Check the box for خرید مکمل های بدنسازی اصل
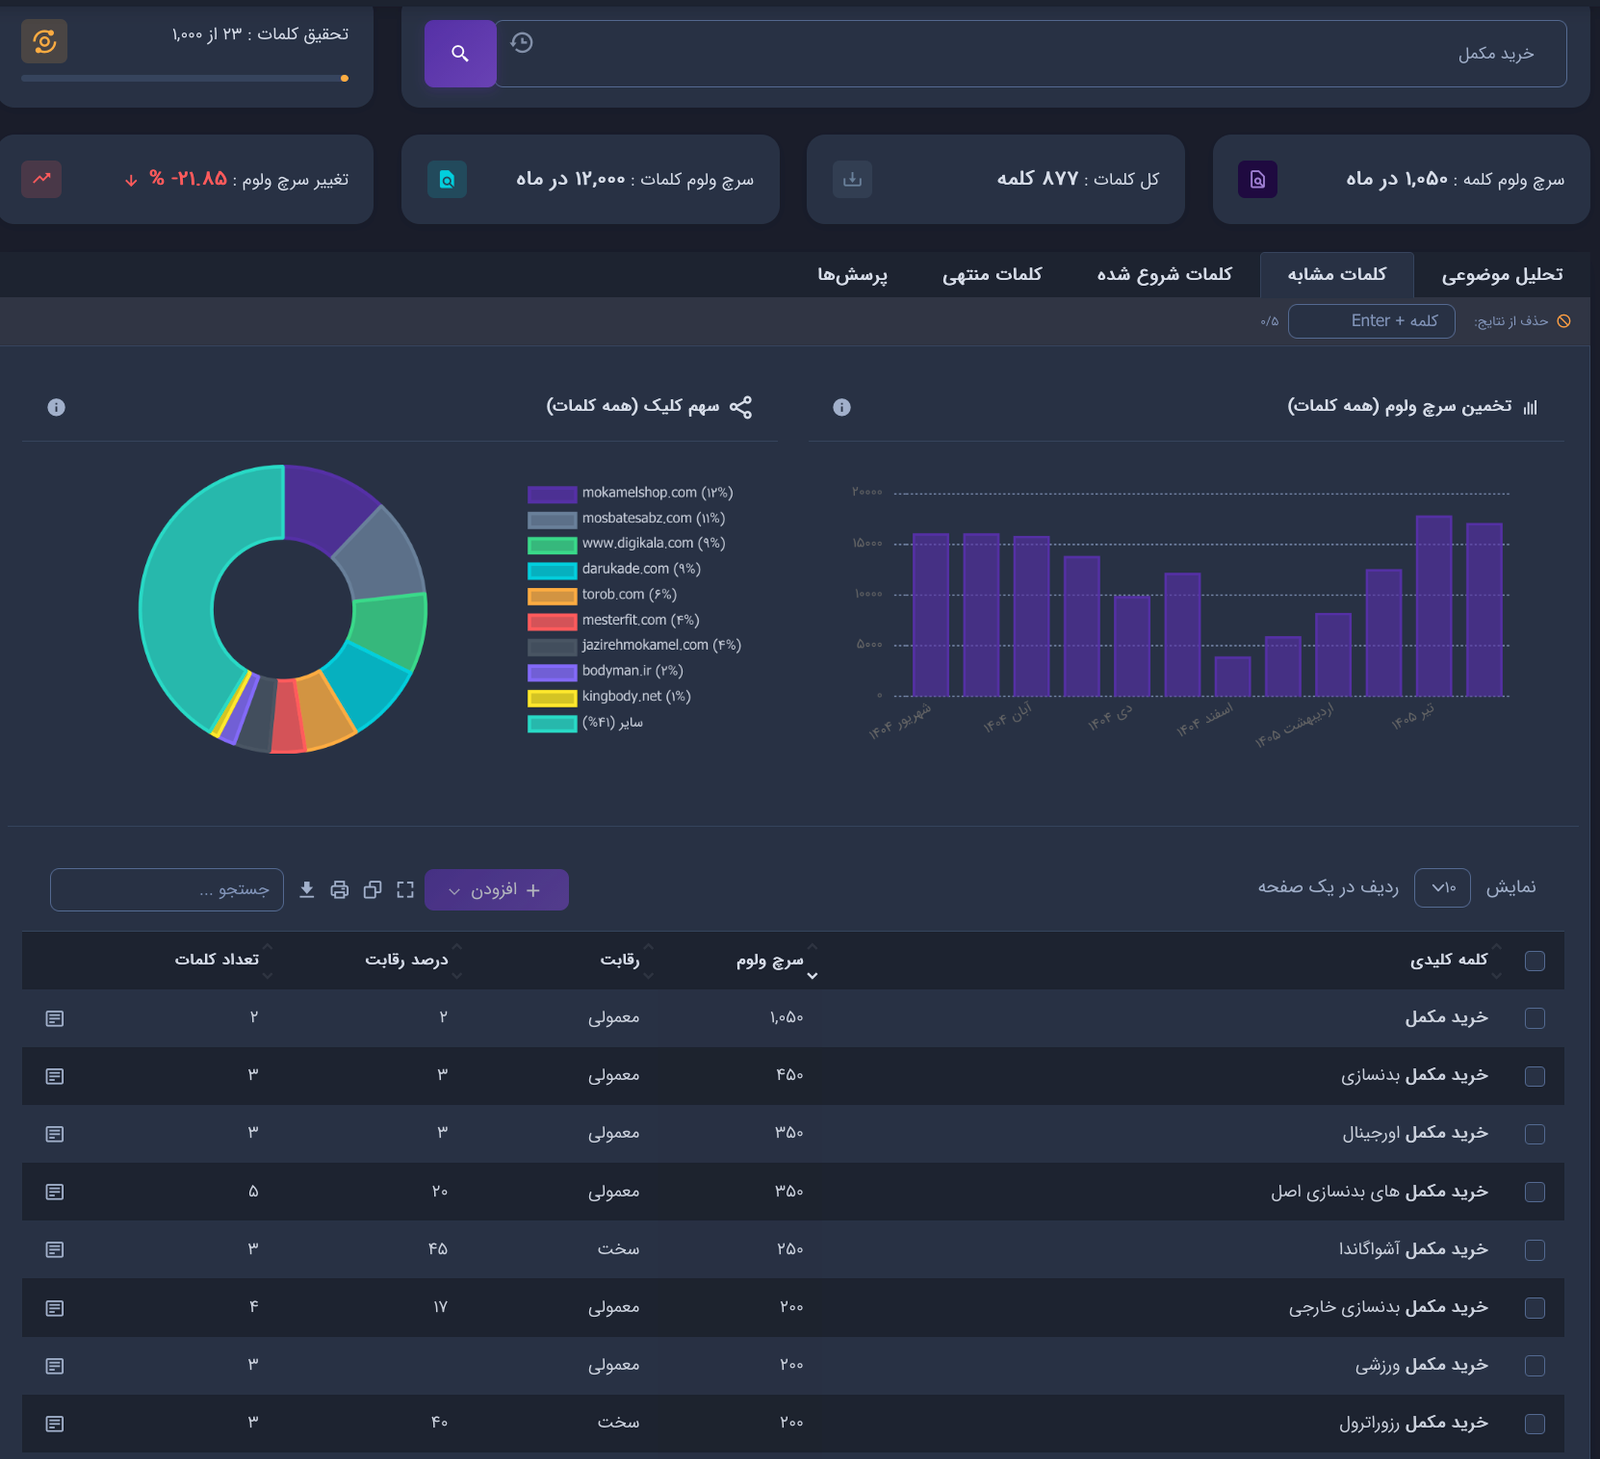 pyautogui.click(x=1535, y=1192)
